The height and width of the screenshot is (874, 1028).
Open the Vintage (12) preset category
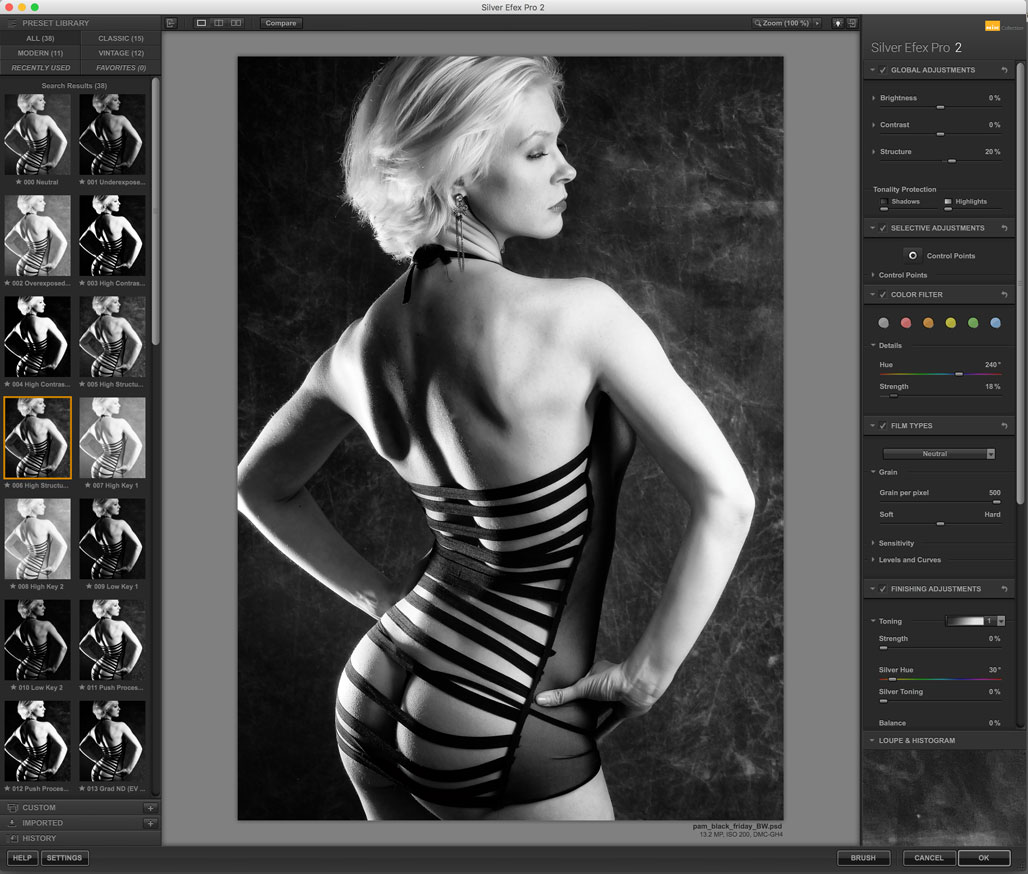120,53
